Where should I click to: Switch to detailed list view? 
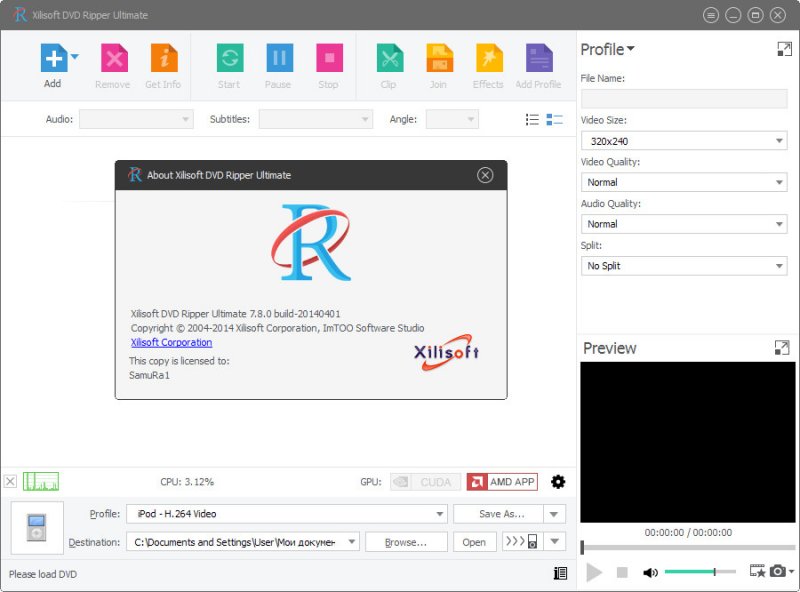pyautogui.click(x=554, y=119)
